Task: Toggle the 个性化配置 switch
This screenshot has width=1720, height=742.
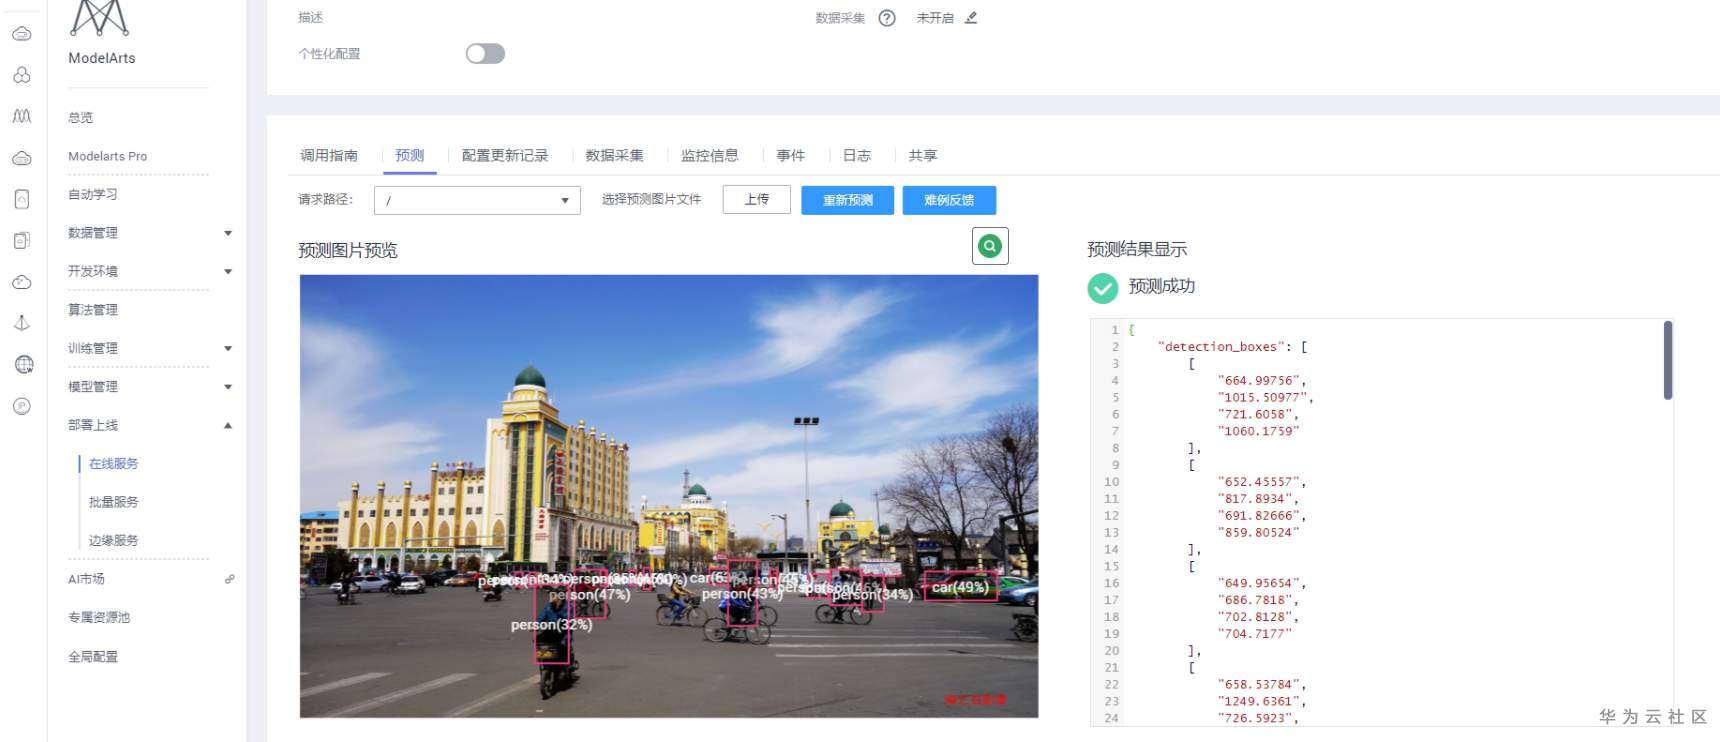Action: pos(485,54)
